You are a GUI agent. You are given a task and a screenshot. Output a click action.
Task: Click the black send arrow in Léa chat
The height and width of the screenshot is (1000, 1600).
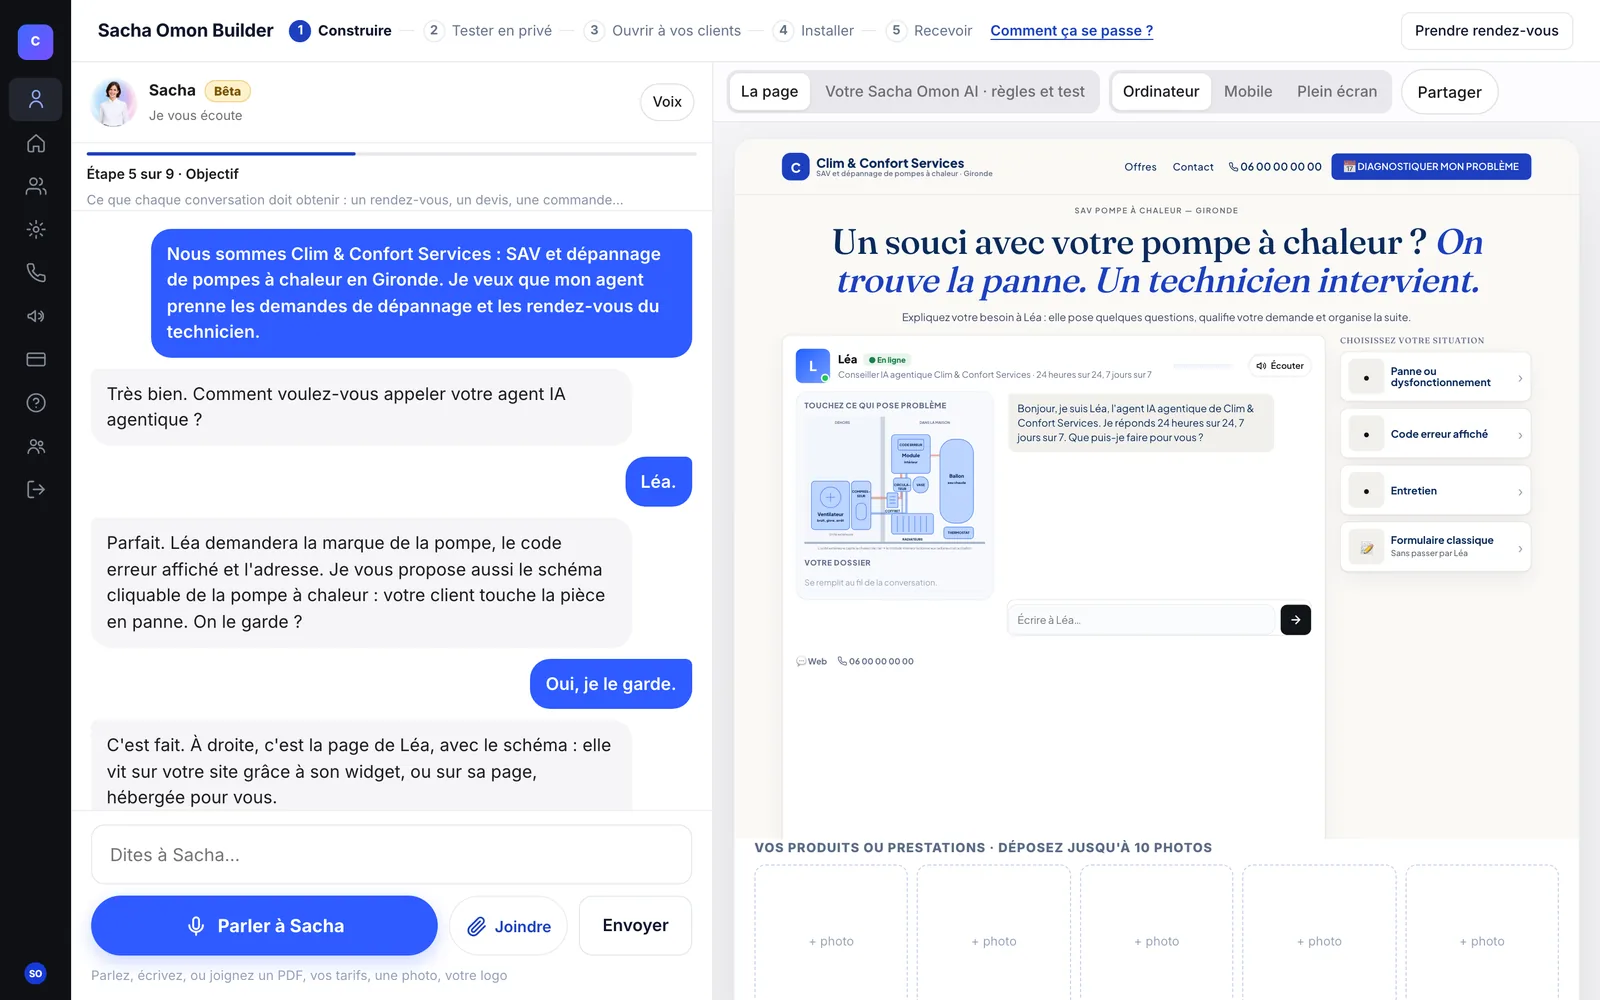1295,620
